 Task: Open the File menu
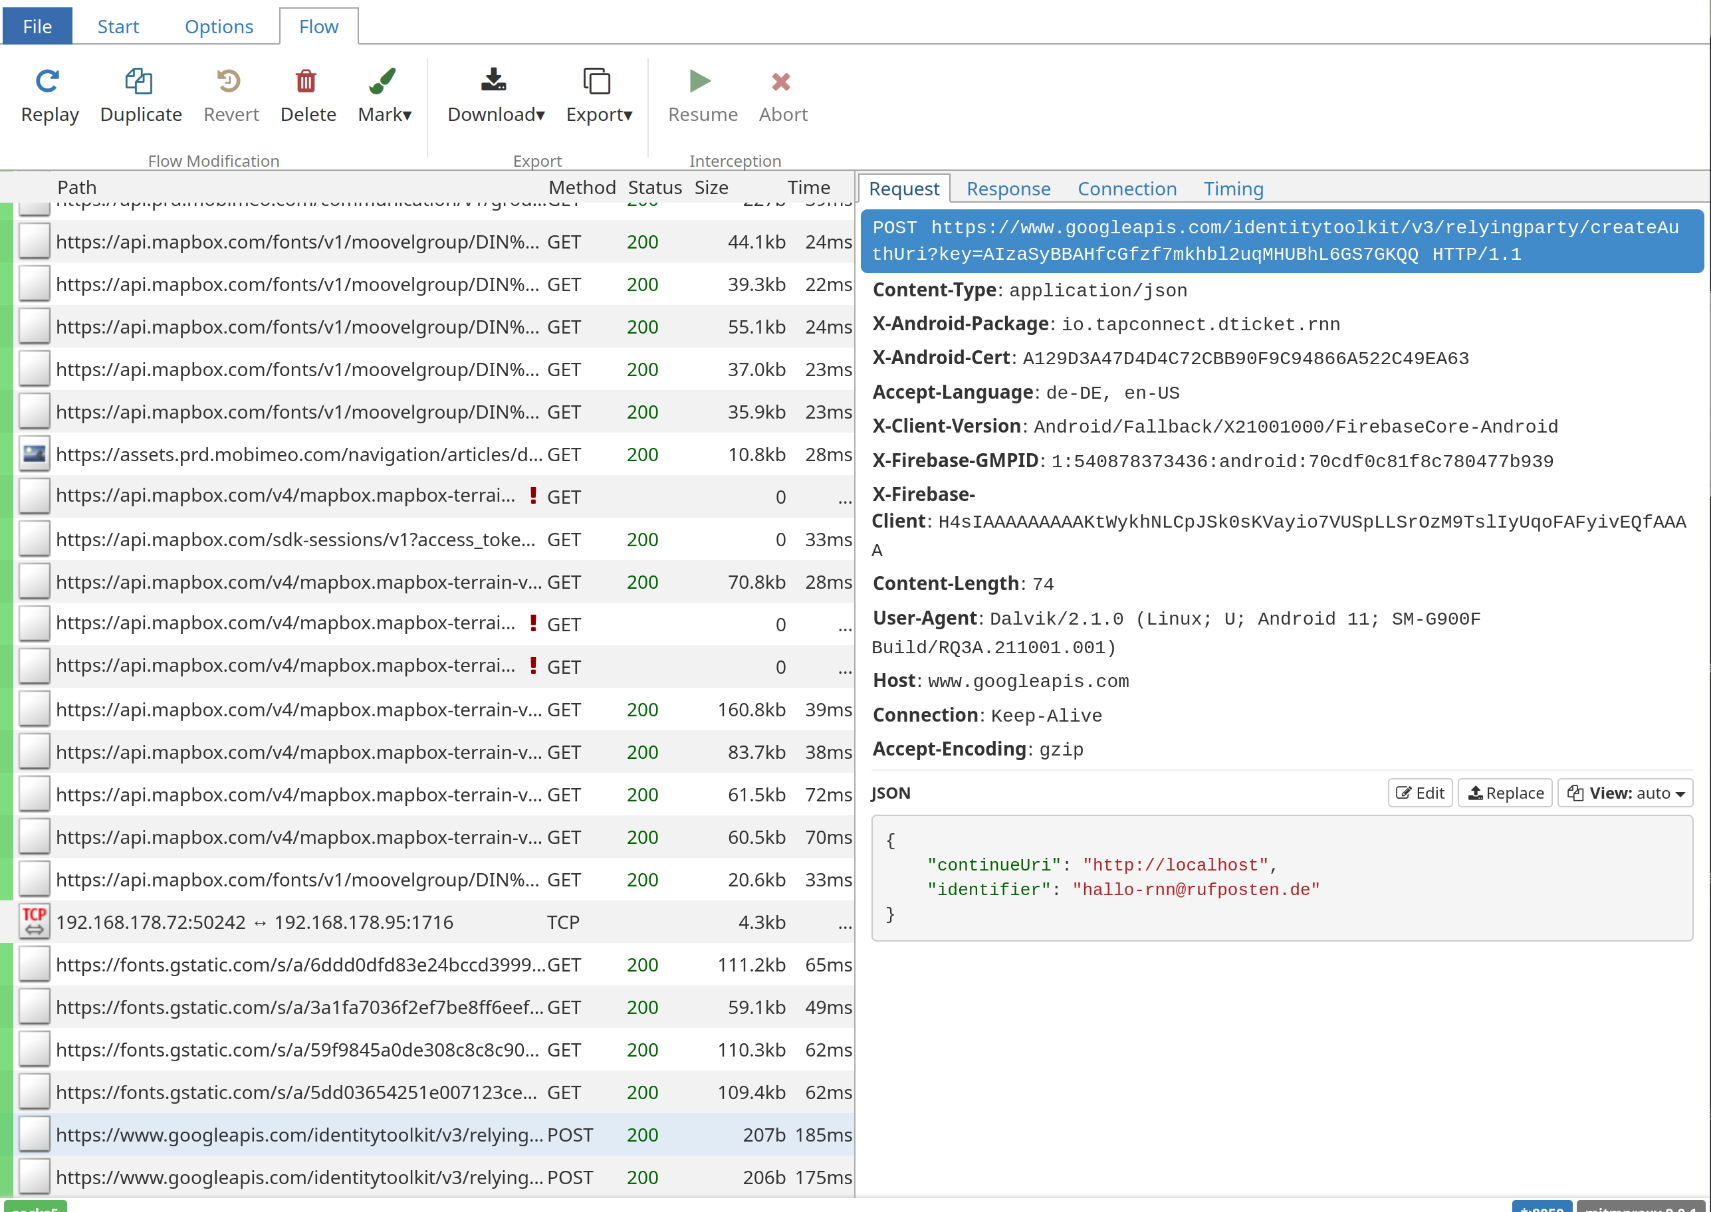[x=37, y=27]
